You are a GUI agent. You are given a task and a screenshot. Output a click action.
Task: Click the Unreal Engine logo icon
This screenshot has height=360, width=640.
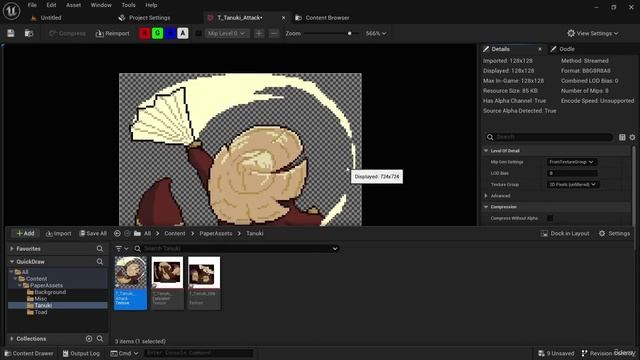(x=11, y=11)
